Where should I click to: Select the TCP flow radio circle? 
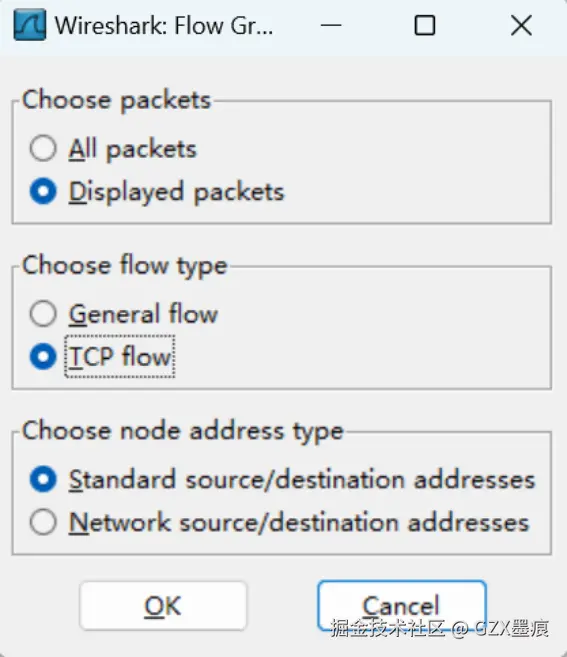(43, 357)
